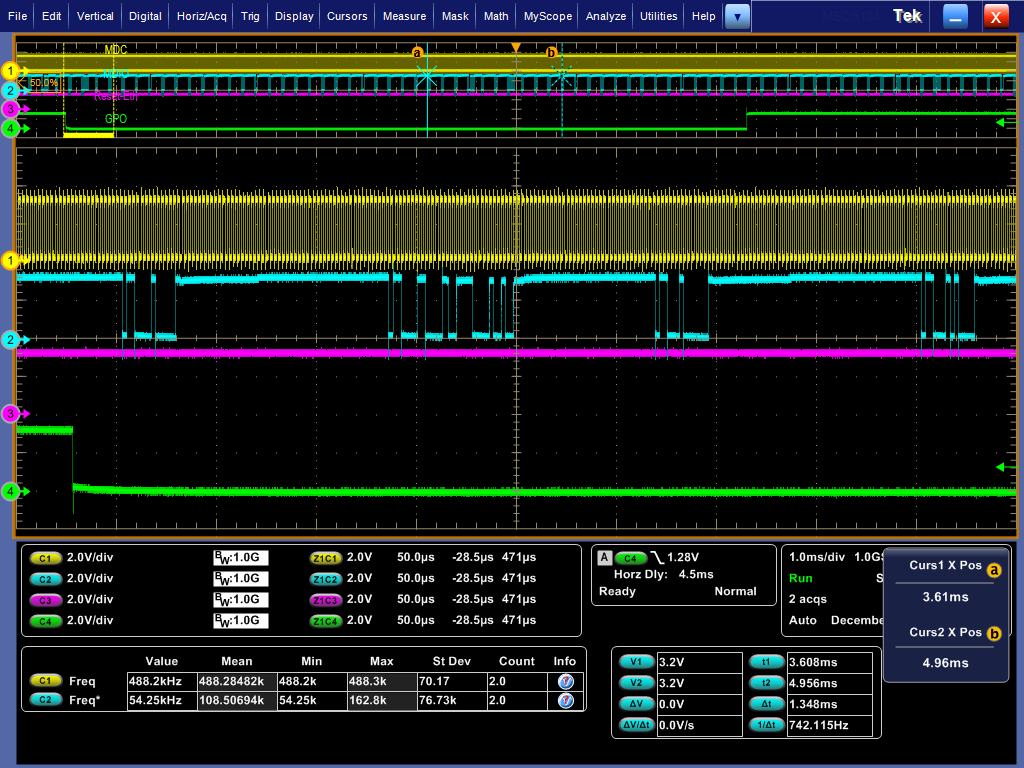Image resolution: width=1024 pixels, height=768 pixels.
Task: Click the Z1C3 zoom channel badge
Action: click(325, 600)
